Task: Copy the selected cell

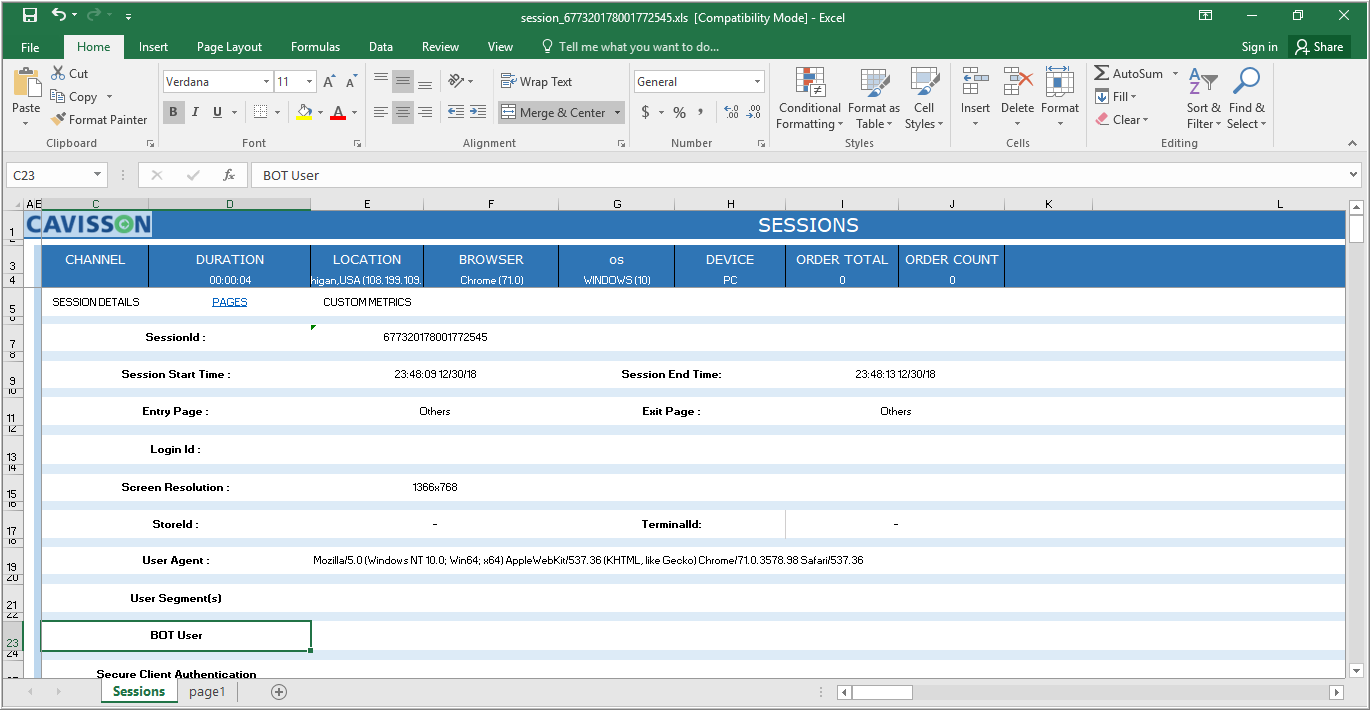Action: tap(73, 97)
